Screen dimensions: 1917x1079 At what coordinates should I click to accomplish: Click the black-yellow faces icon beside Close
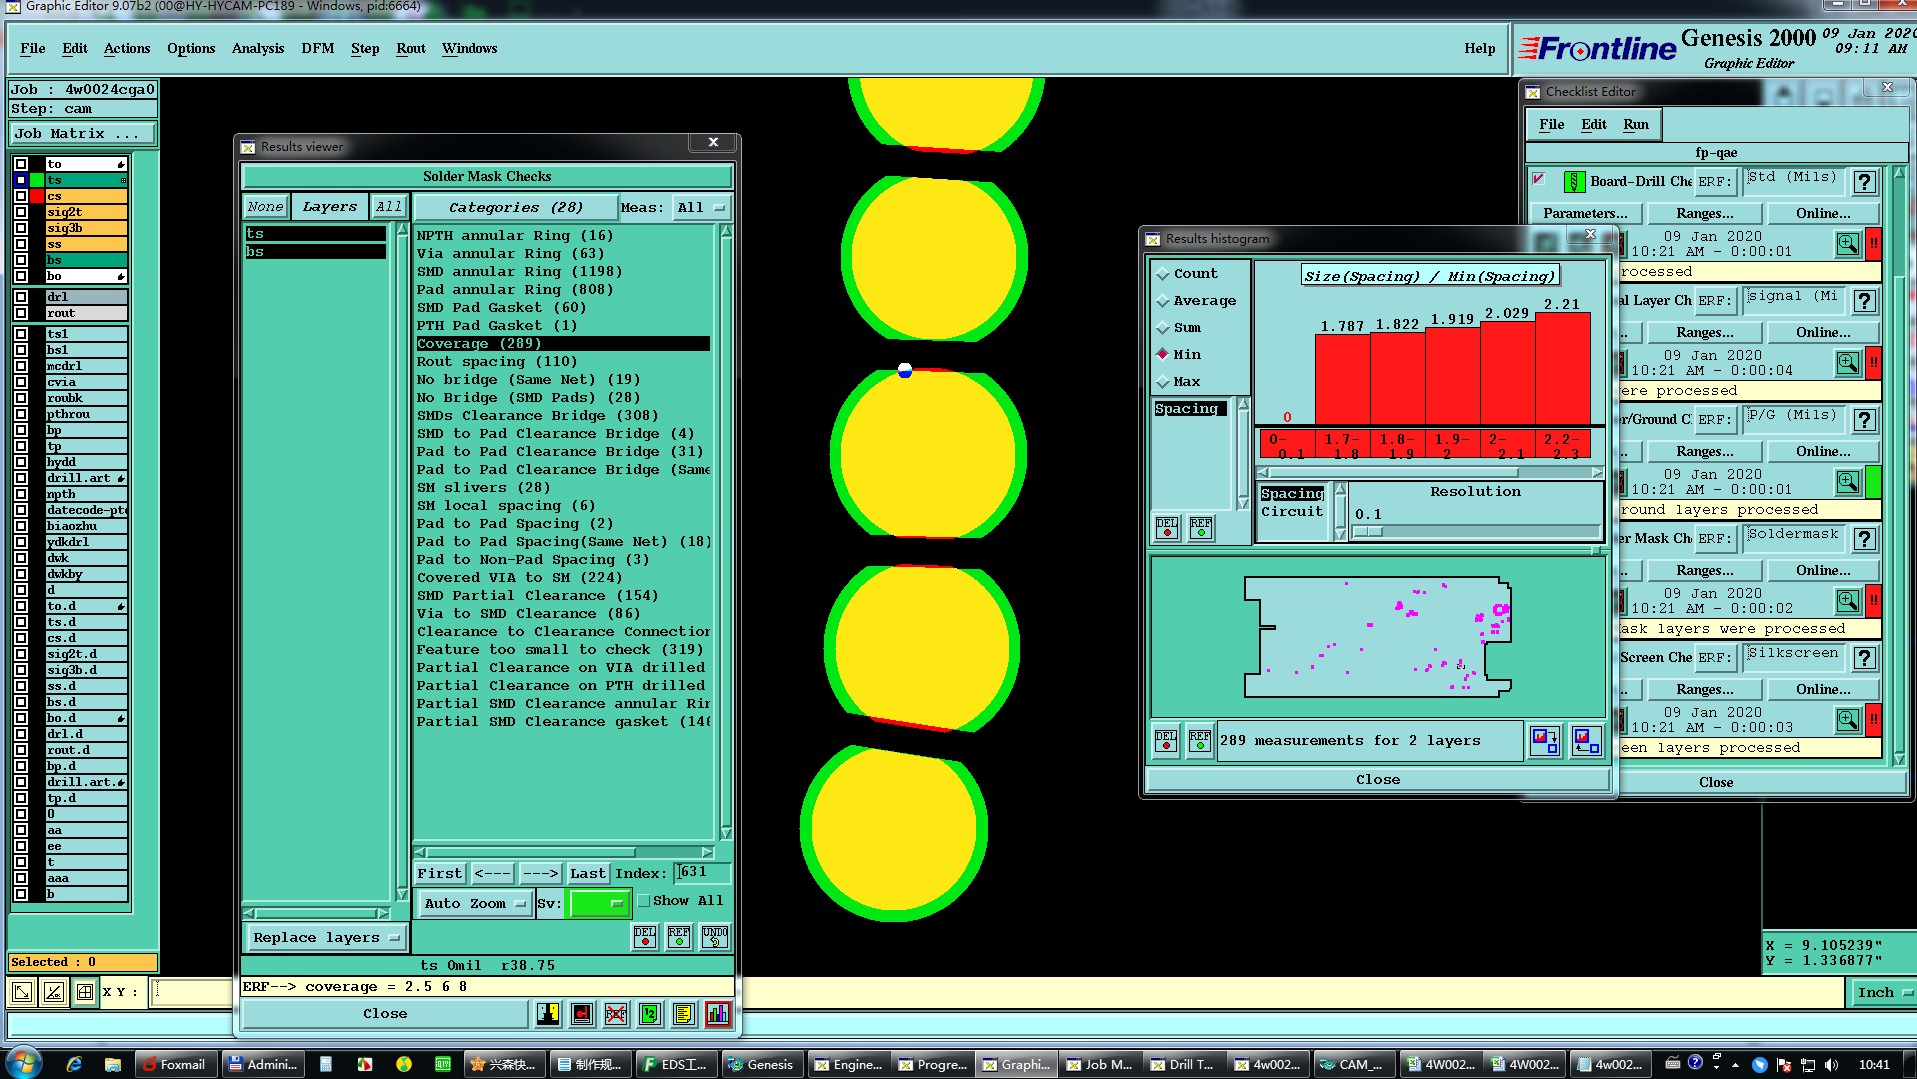pos(548,1014)
